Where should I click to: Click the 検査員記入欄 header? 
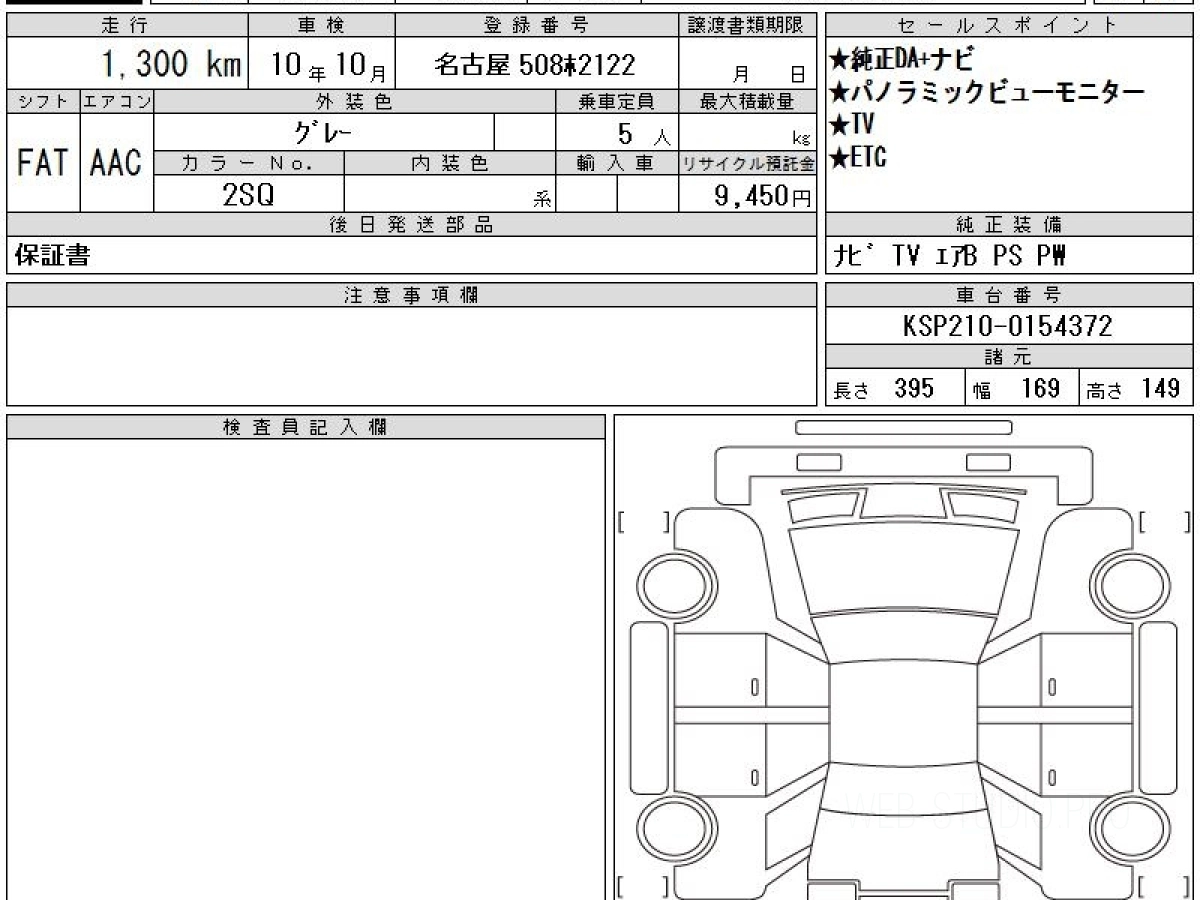click(306, 427)
